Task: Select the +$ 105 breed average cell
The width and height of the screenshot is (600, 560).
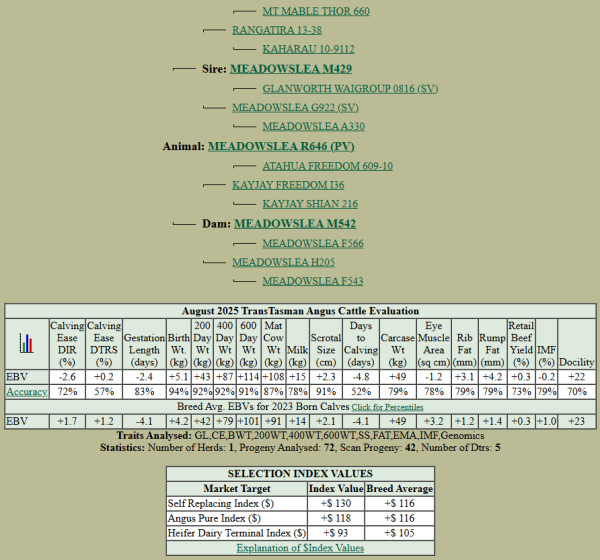Action: point(399,533)
